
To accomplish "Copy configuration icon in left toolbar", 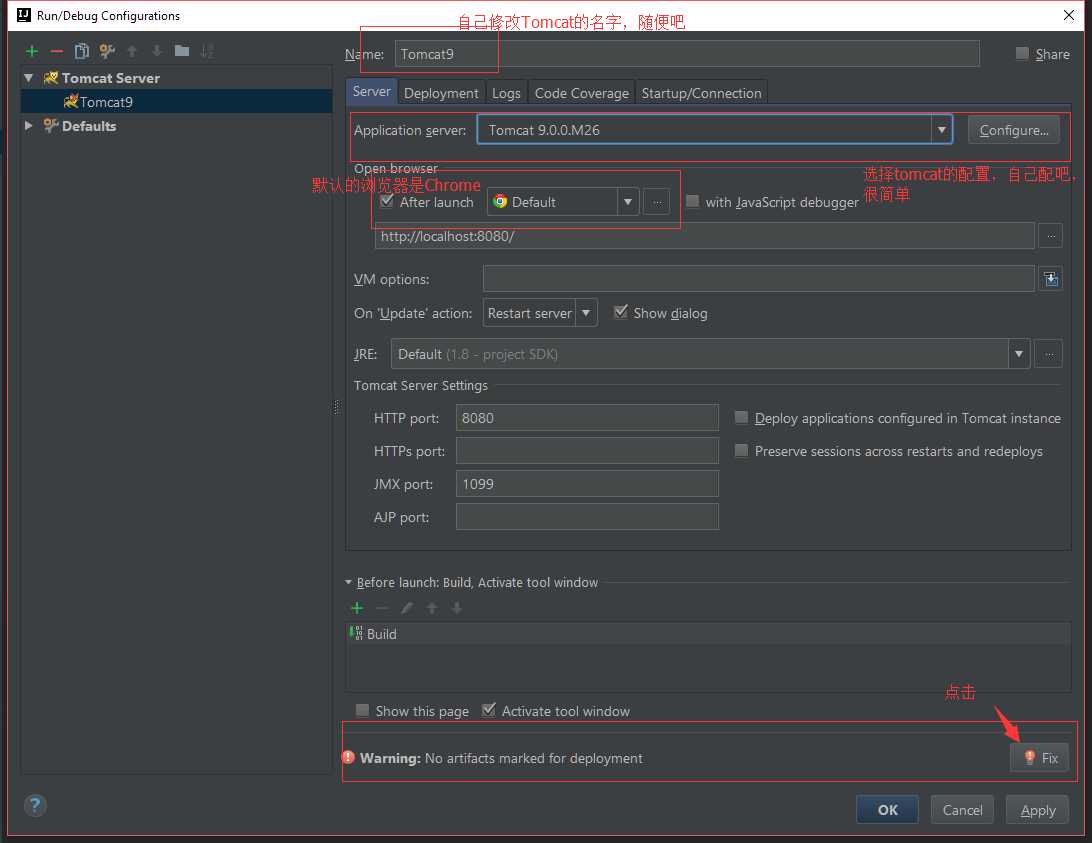I will coord(82,51).
